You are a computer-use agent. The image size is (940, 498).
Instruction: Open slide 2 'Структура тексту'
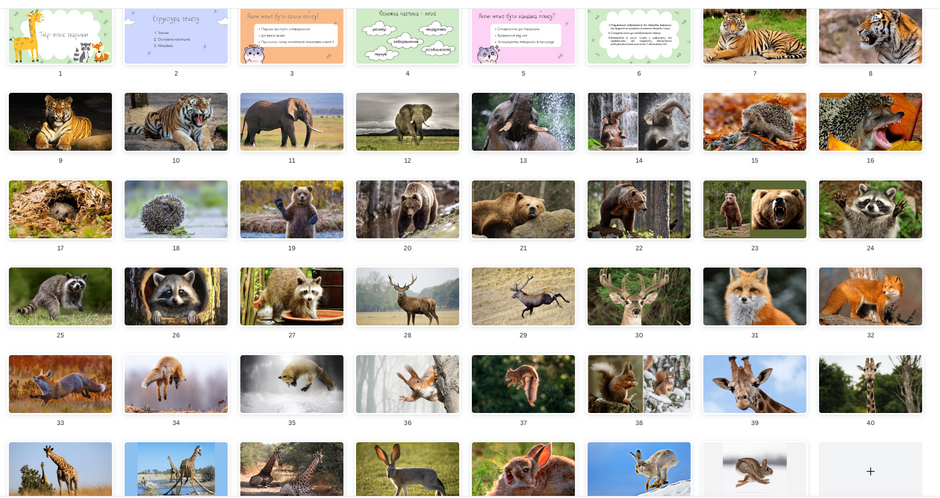point(176,36)
